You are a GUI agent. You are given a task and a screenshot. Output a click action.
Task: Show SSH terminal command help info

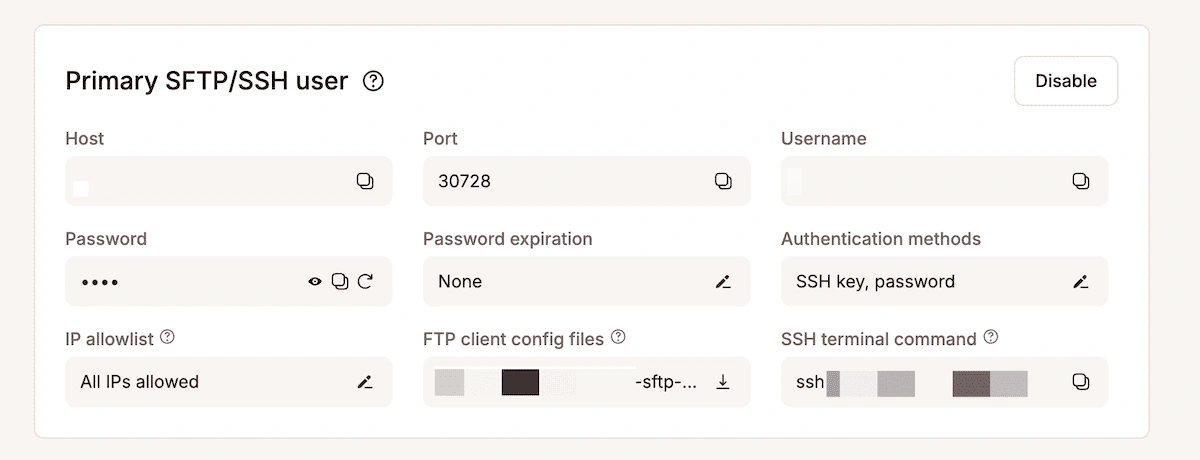(x=990, y=338)
